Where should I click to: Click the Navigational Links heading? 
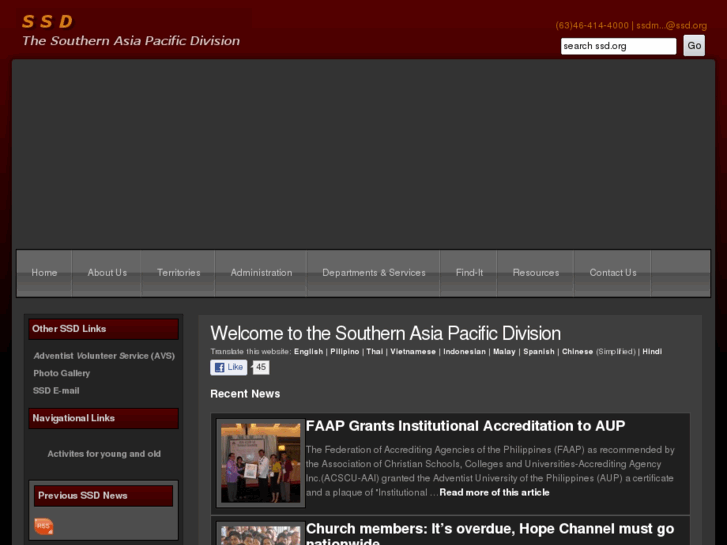[103, 418]
